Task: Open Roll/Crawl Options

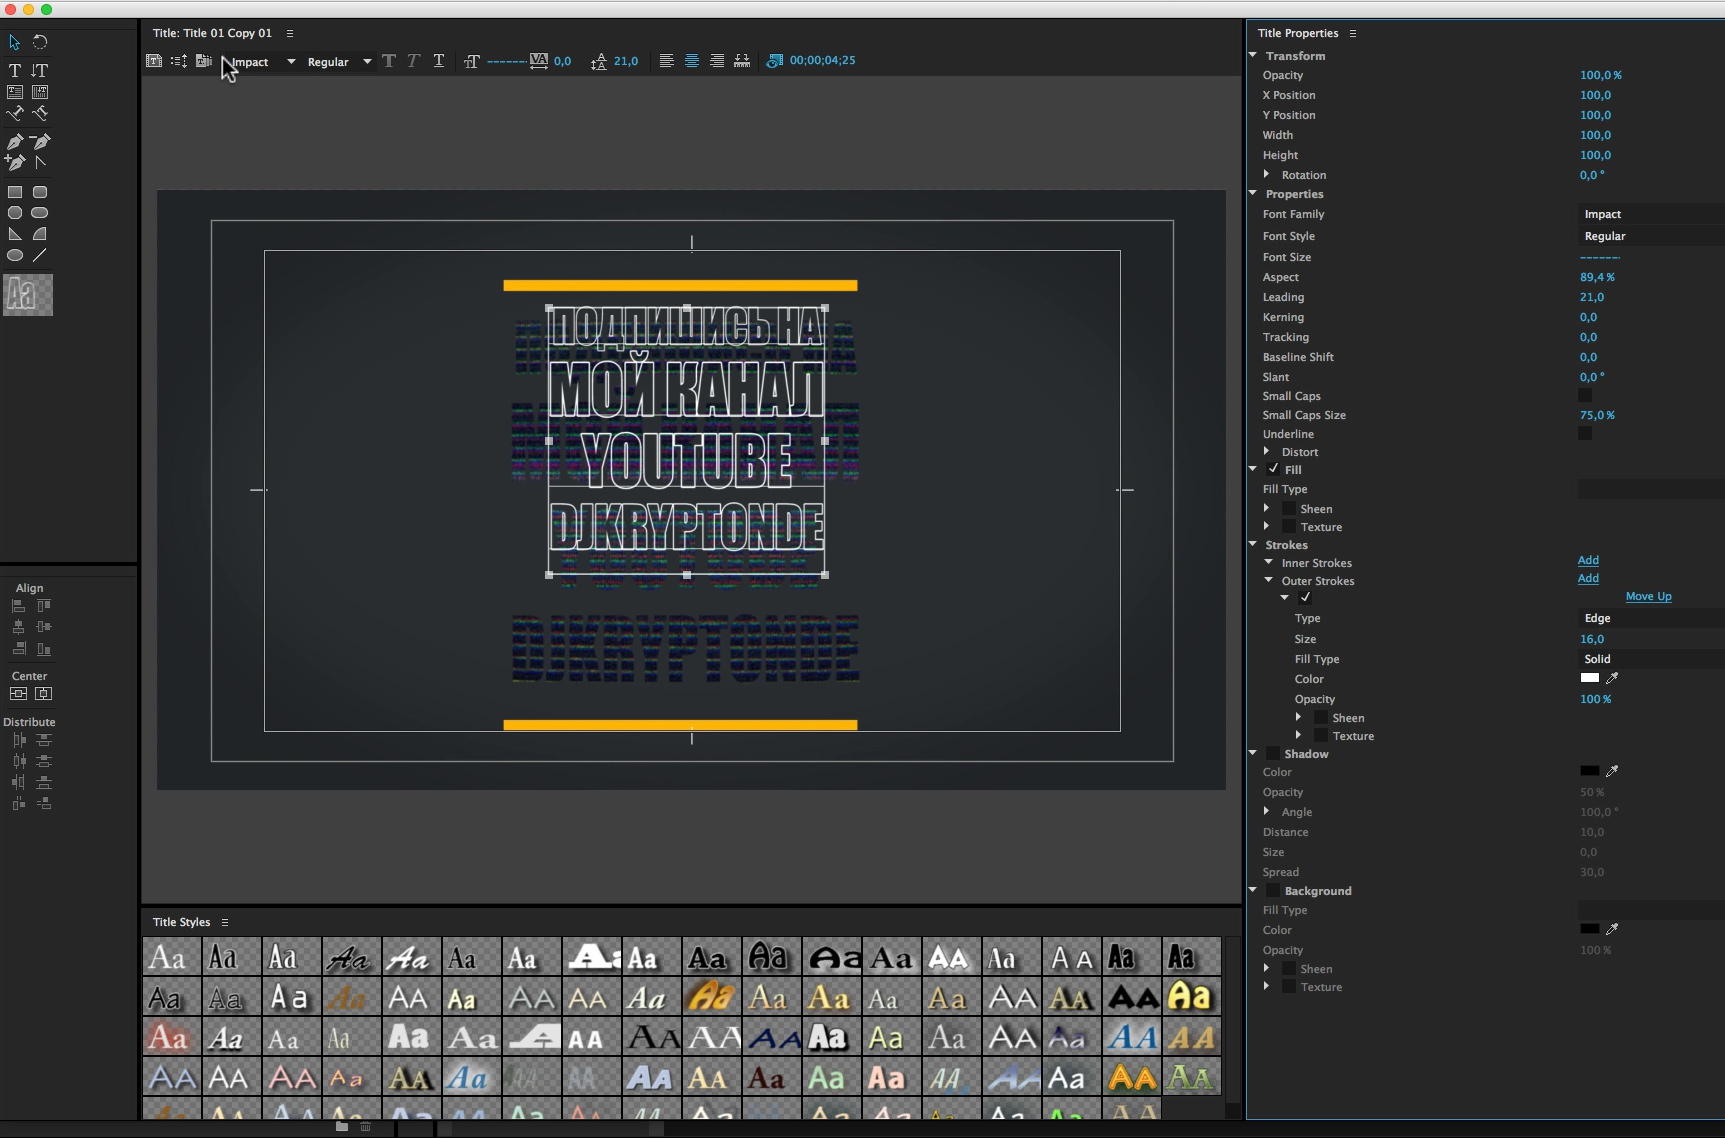Action: pyautogui.click(x=179, y=61)
